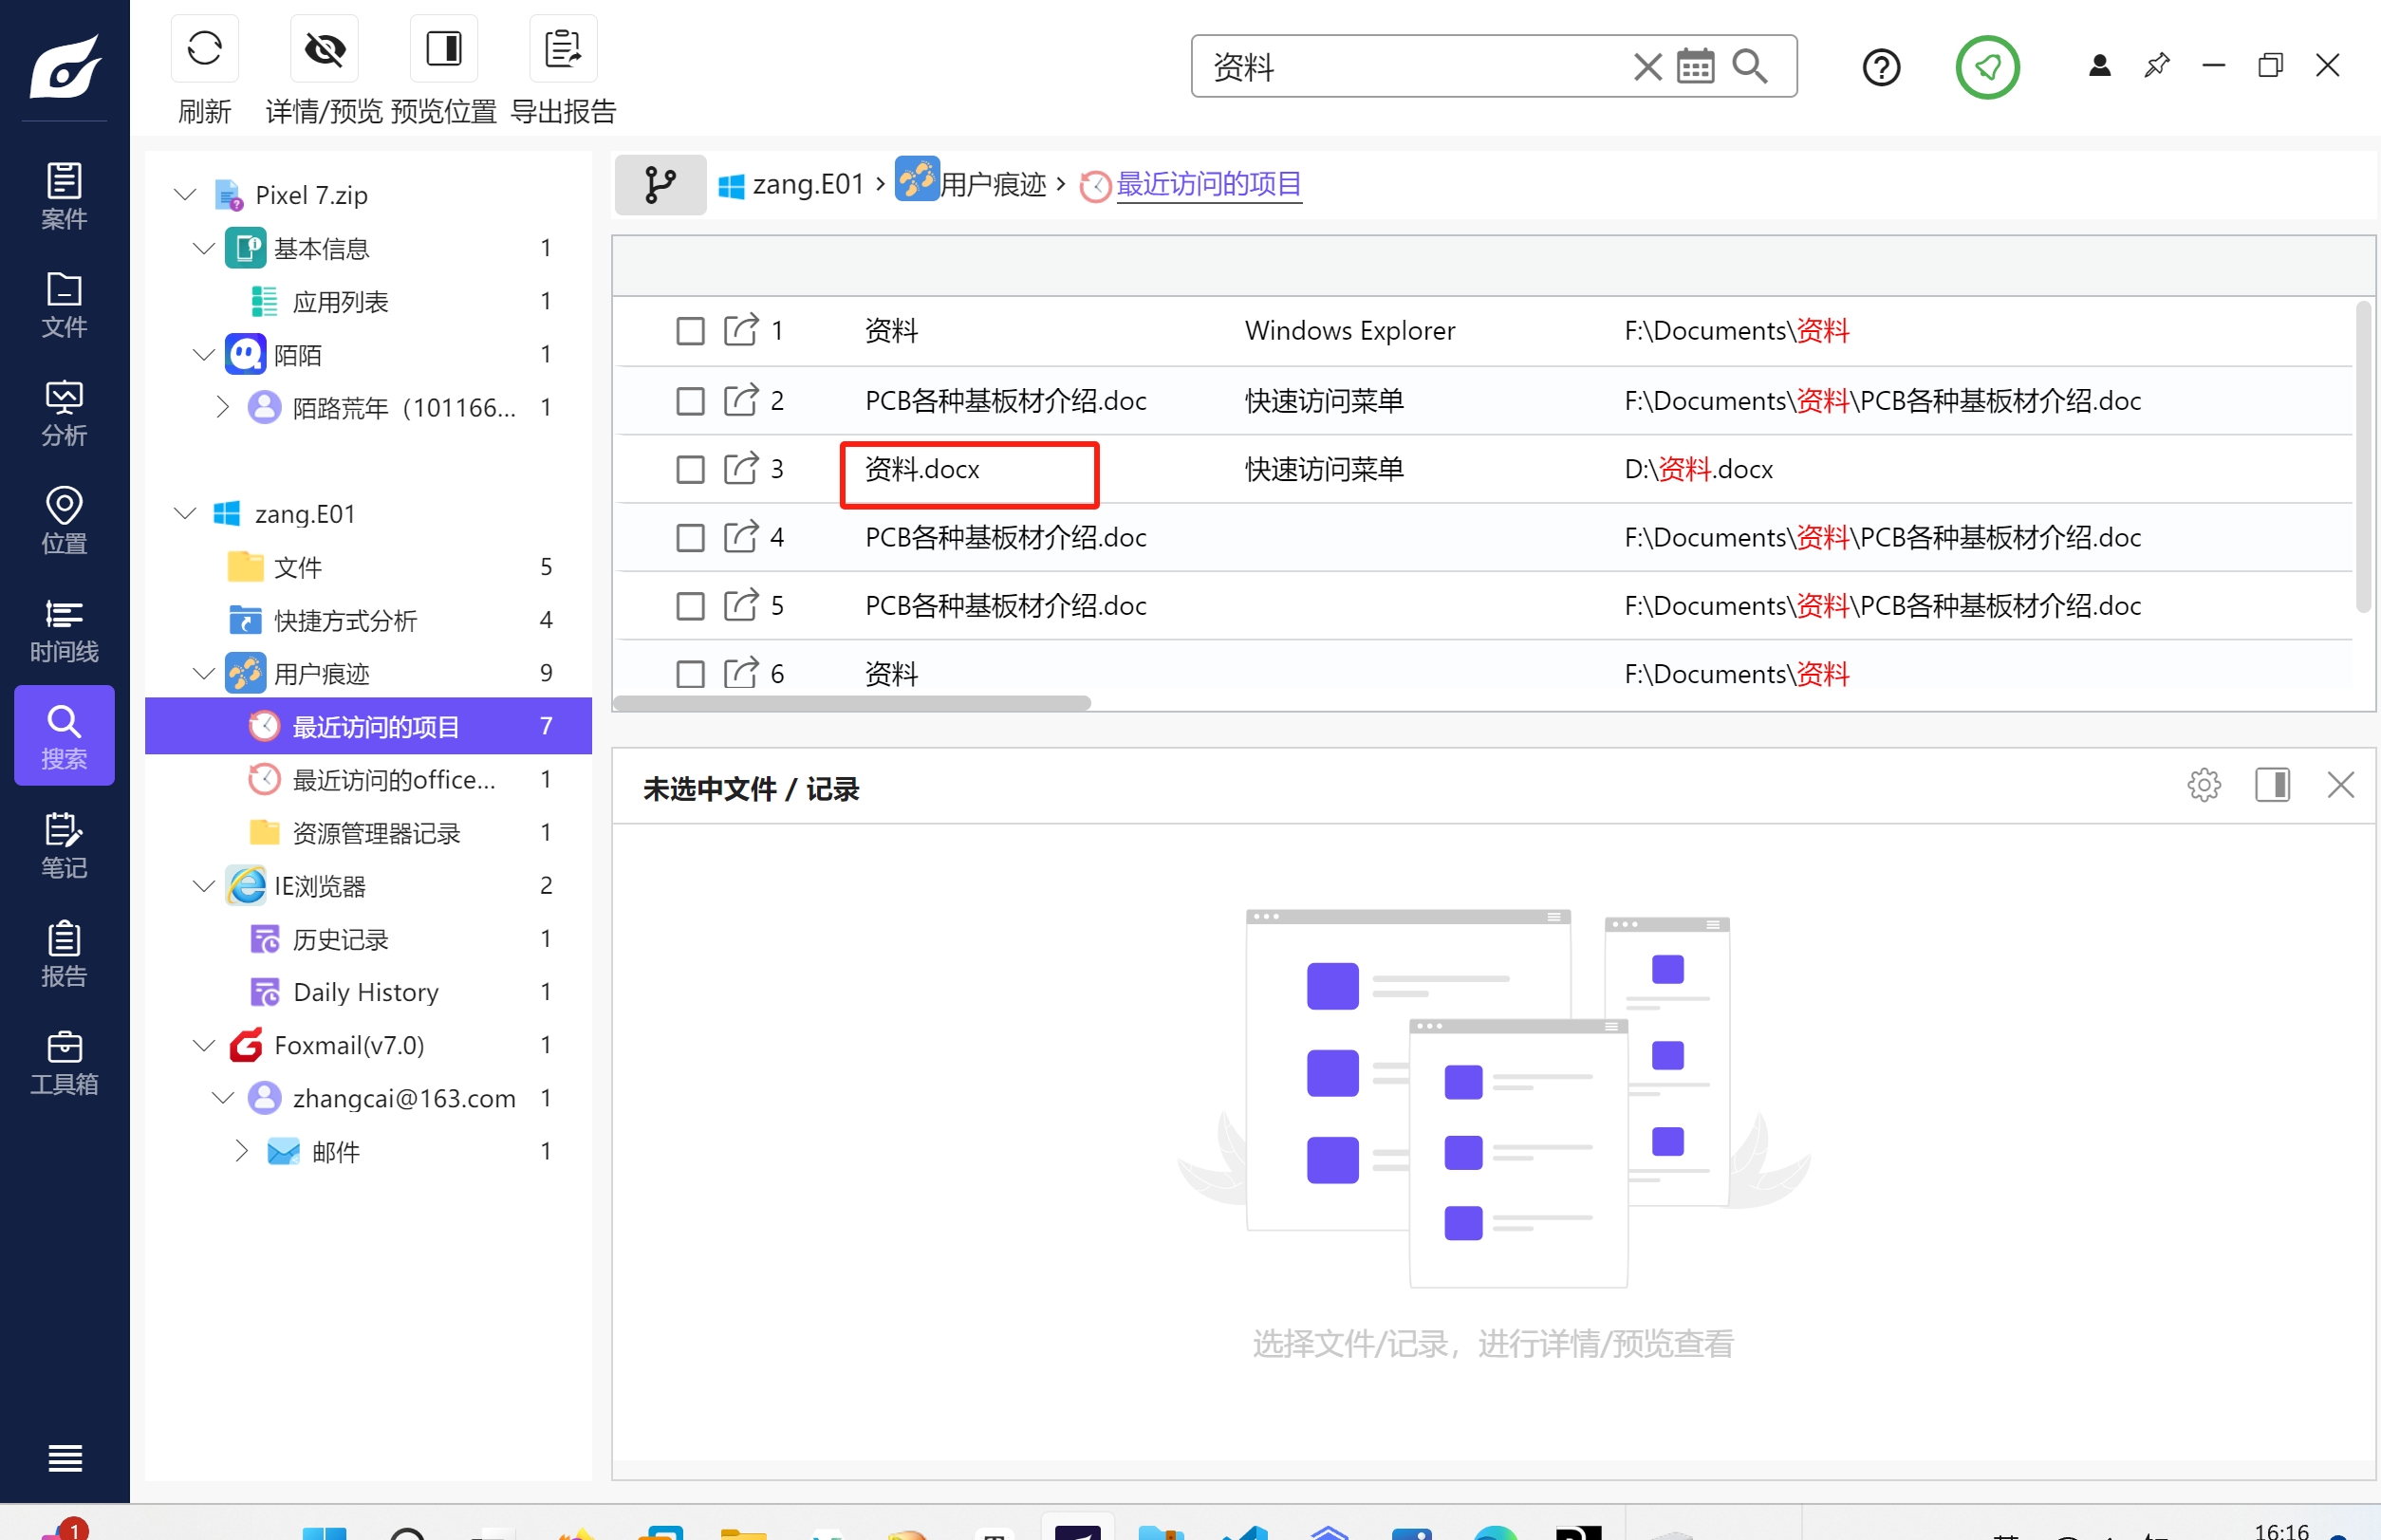This screenshot has width=2381, height=1540.
Task: Click the 最近访问的项目 breadcrumb link
Action: point(1209,184)
